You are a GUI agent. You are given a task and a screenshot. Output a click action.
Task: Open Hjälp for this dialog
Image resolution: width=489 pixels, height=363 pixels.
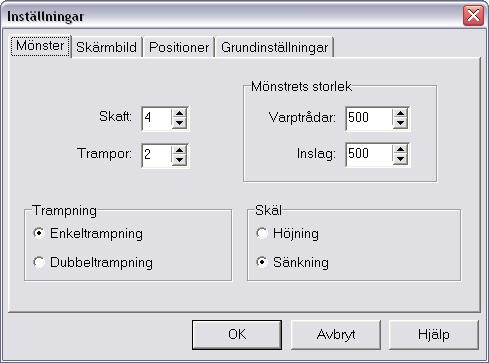point(433,334)
